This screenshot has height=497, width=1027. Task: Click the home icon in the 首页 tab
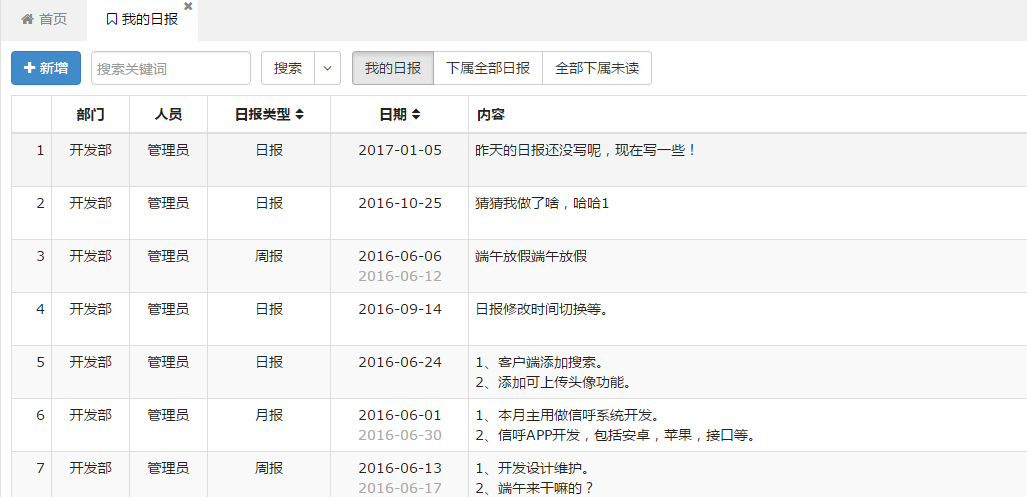(28, 20)
